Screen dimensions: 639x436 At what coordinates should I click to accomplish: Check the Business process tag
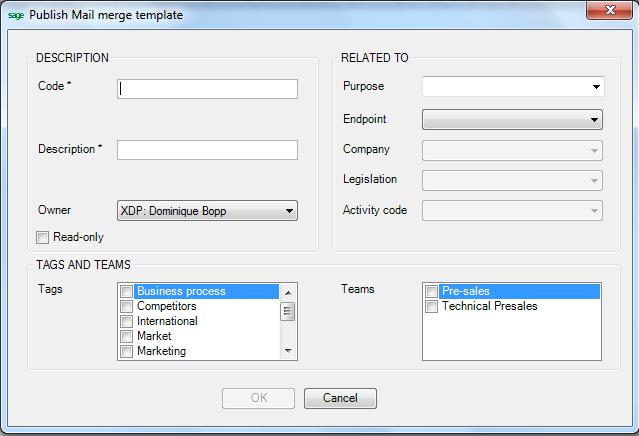[127, 292]
